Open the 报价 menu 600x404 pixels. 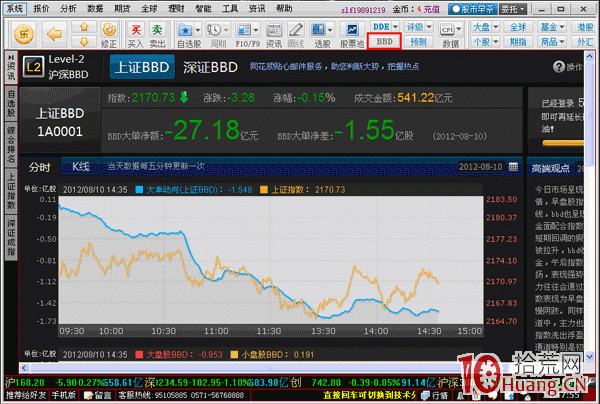(41, 8)
